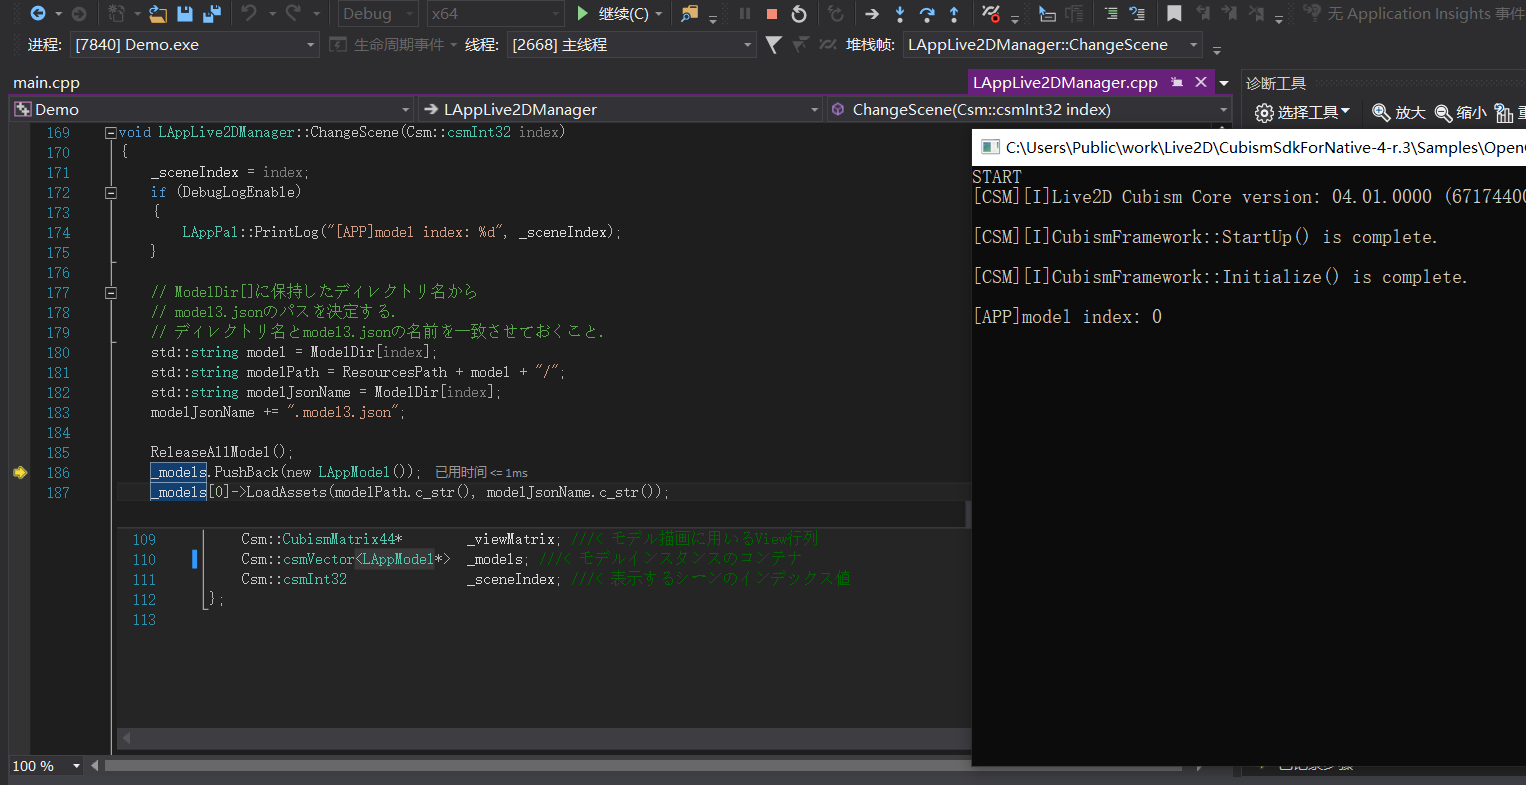Step Out with the blue up arrow
The height and width of the screenshot is (785, 1526).
(x=954, y=14)
